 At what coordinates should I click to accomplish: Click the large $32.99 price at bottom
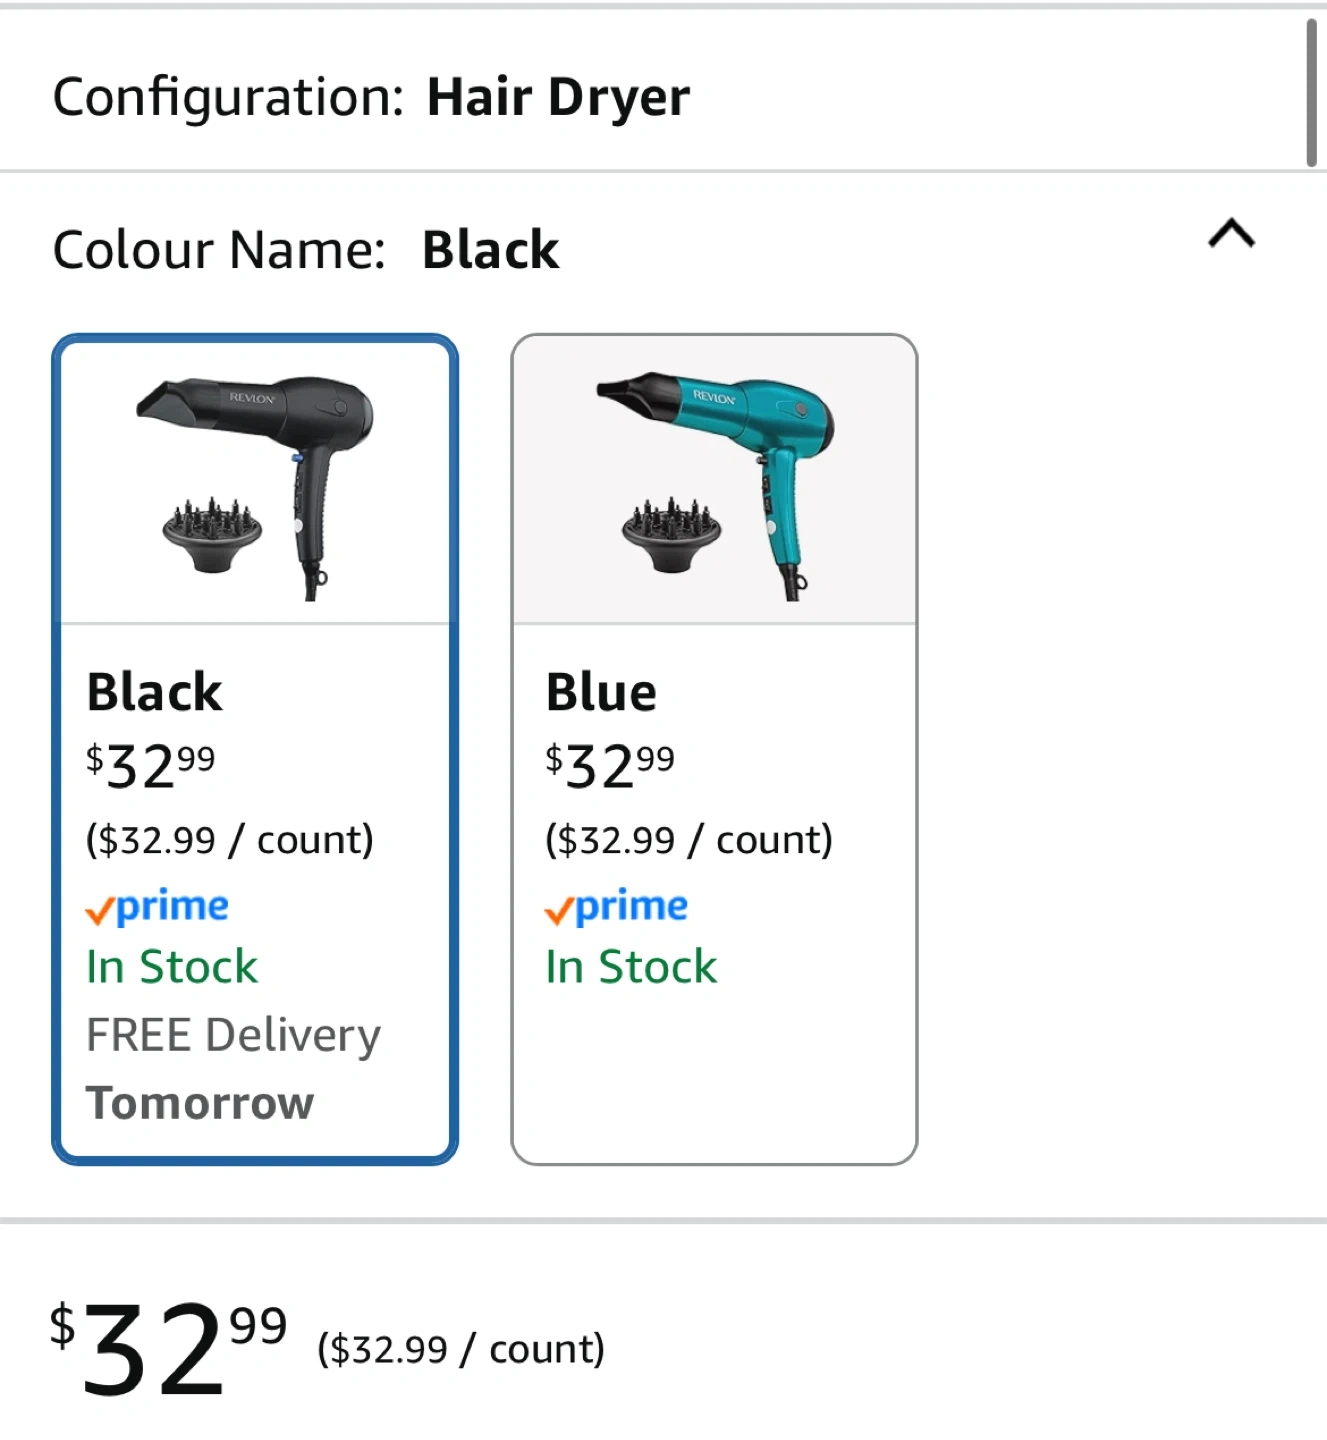pos(168,1348)
